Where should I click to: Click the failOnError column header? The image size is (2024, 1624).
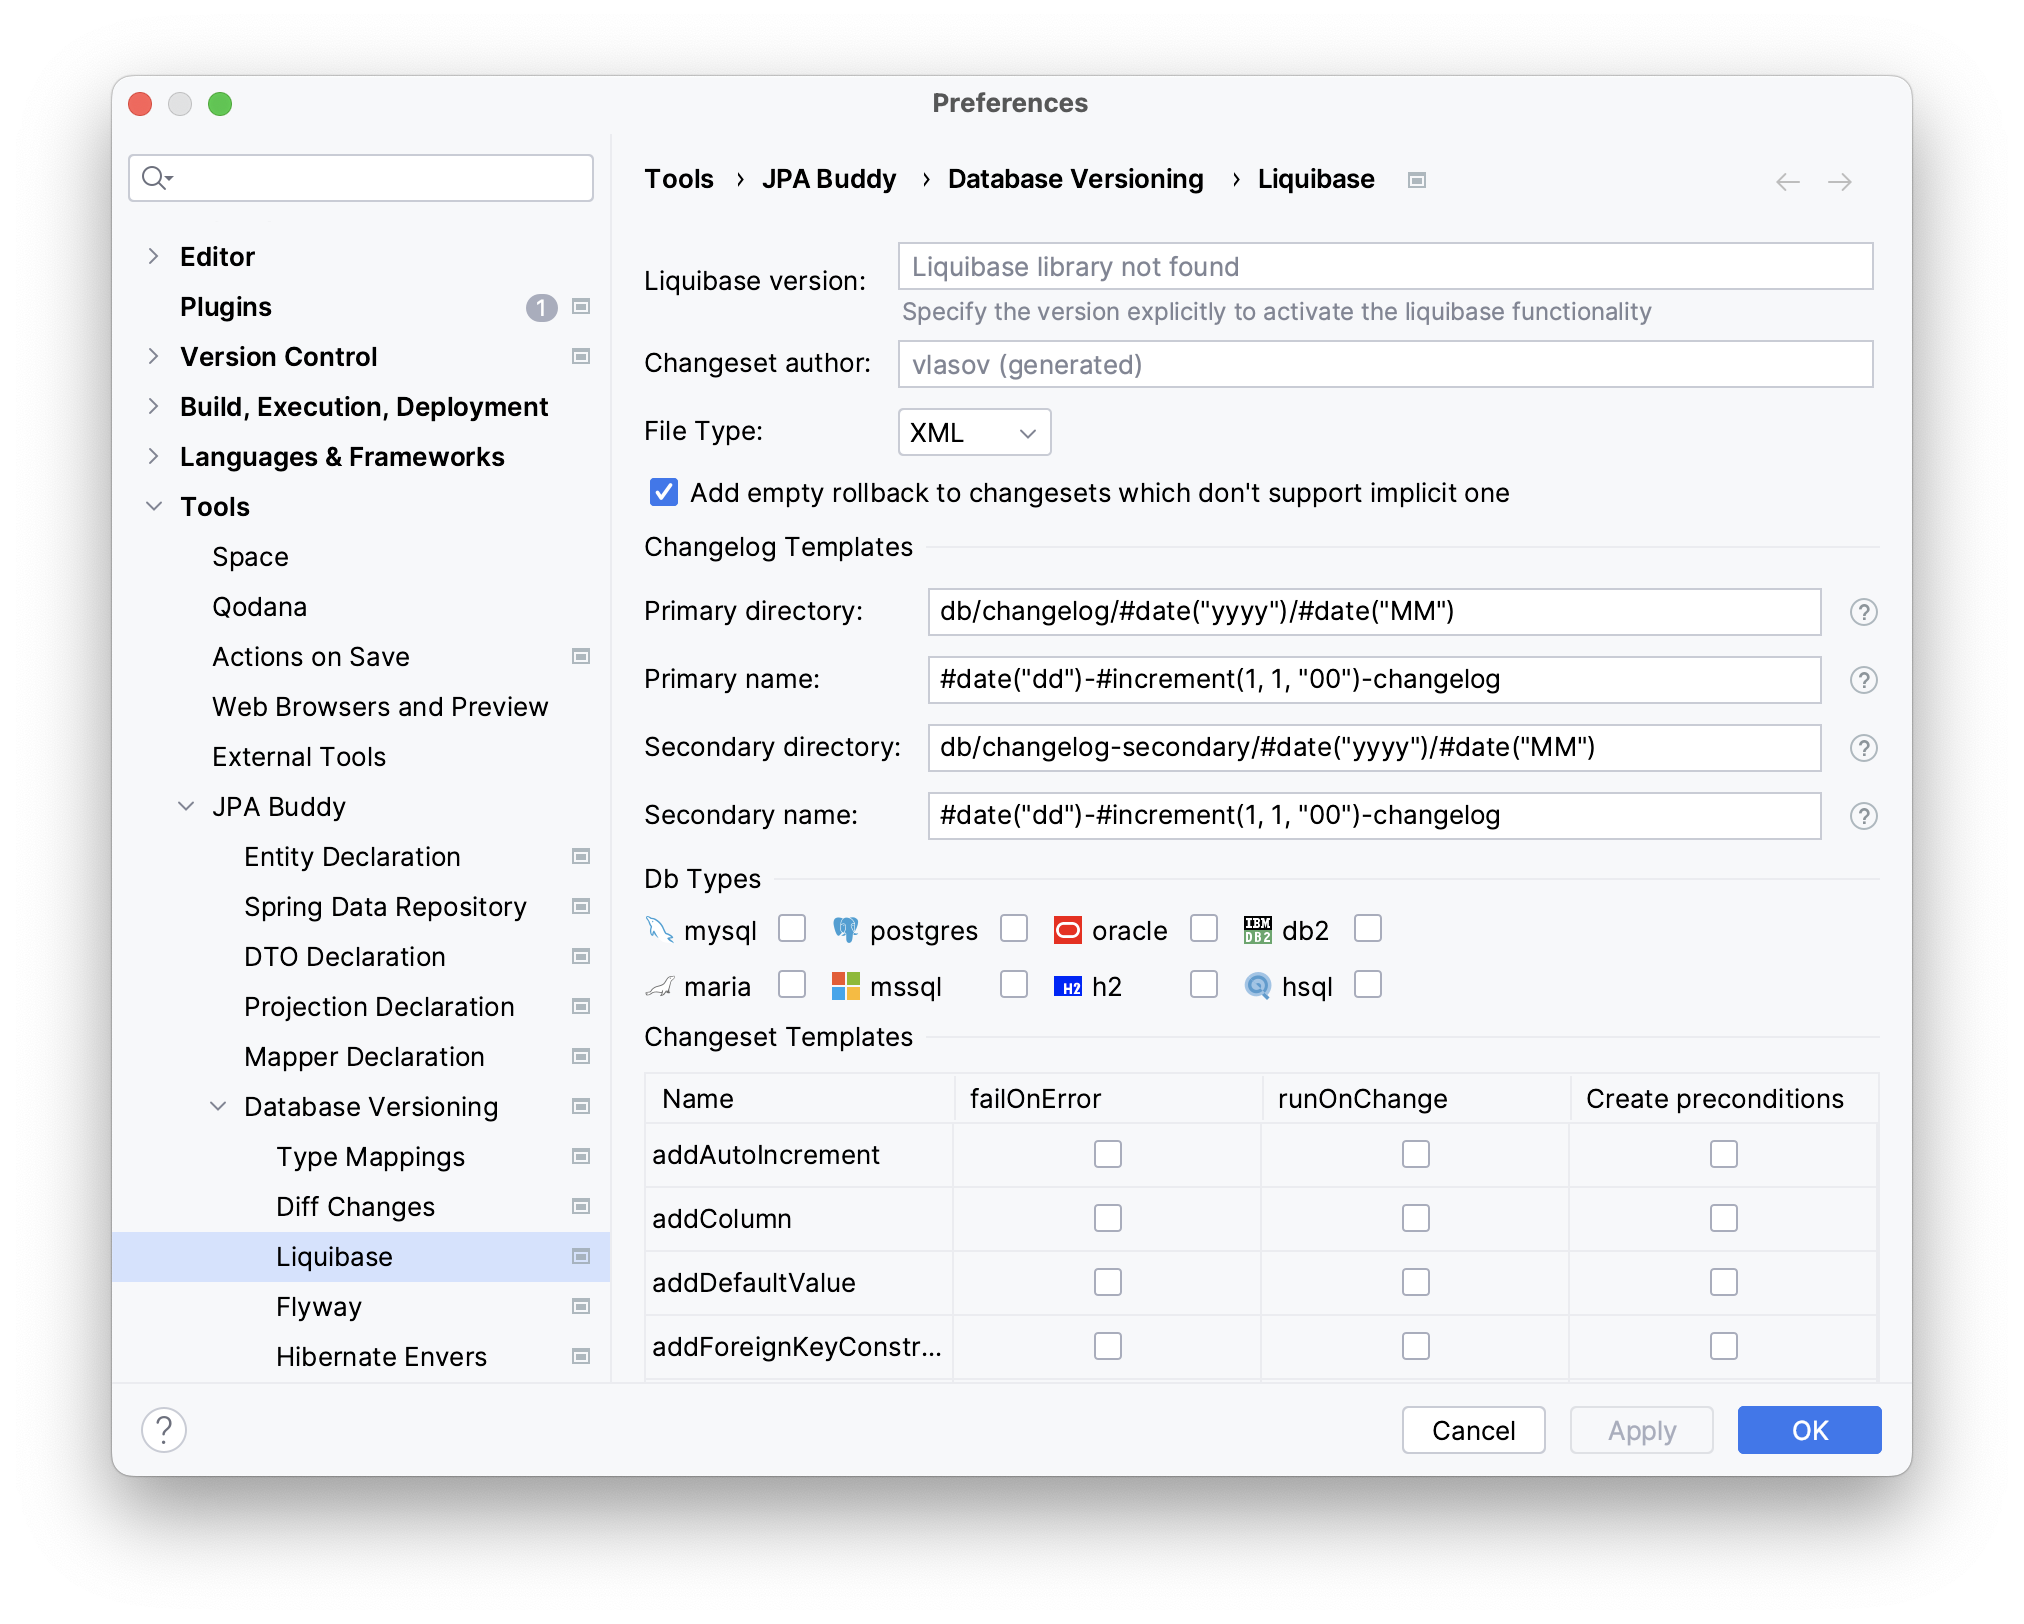pyautogui.click(x=1107, y=1098)
